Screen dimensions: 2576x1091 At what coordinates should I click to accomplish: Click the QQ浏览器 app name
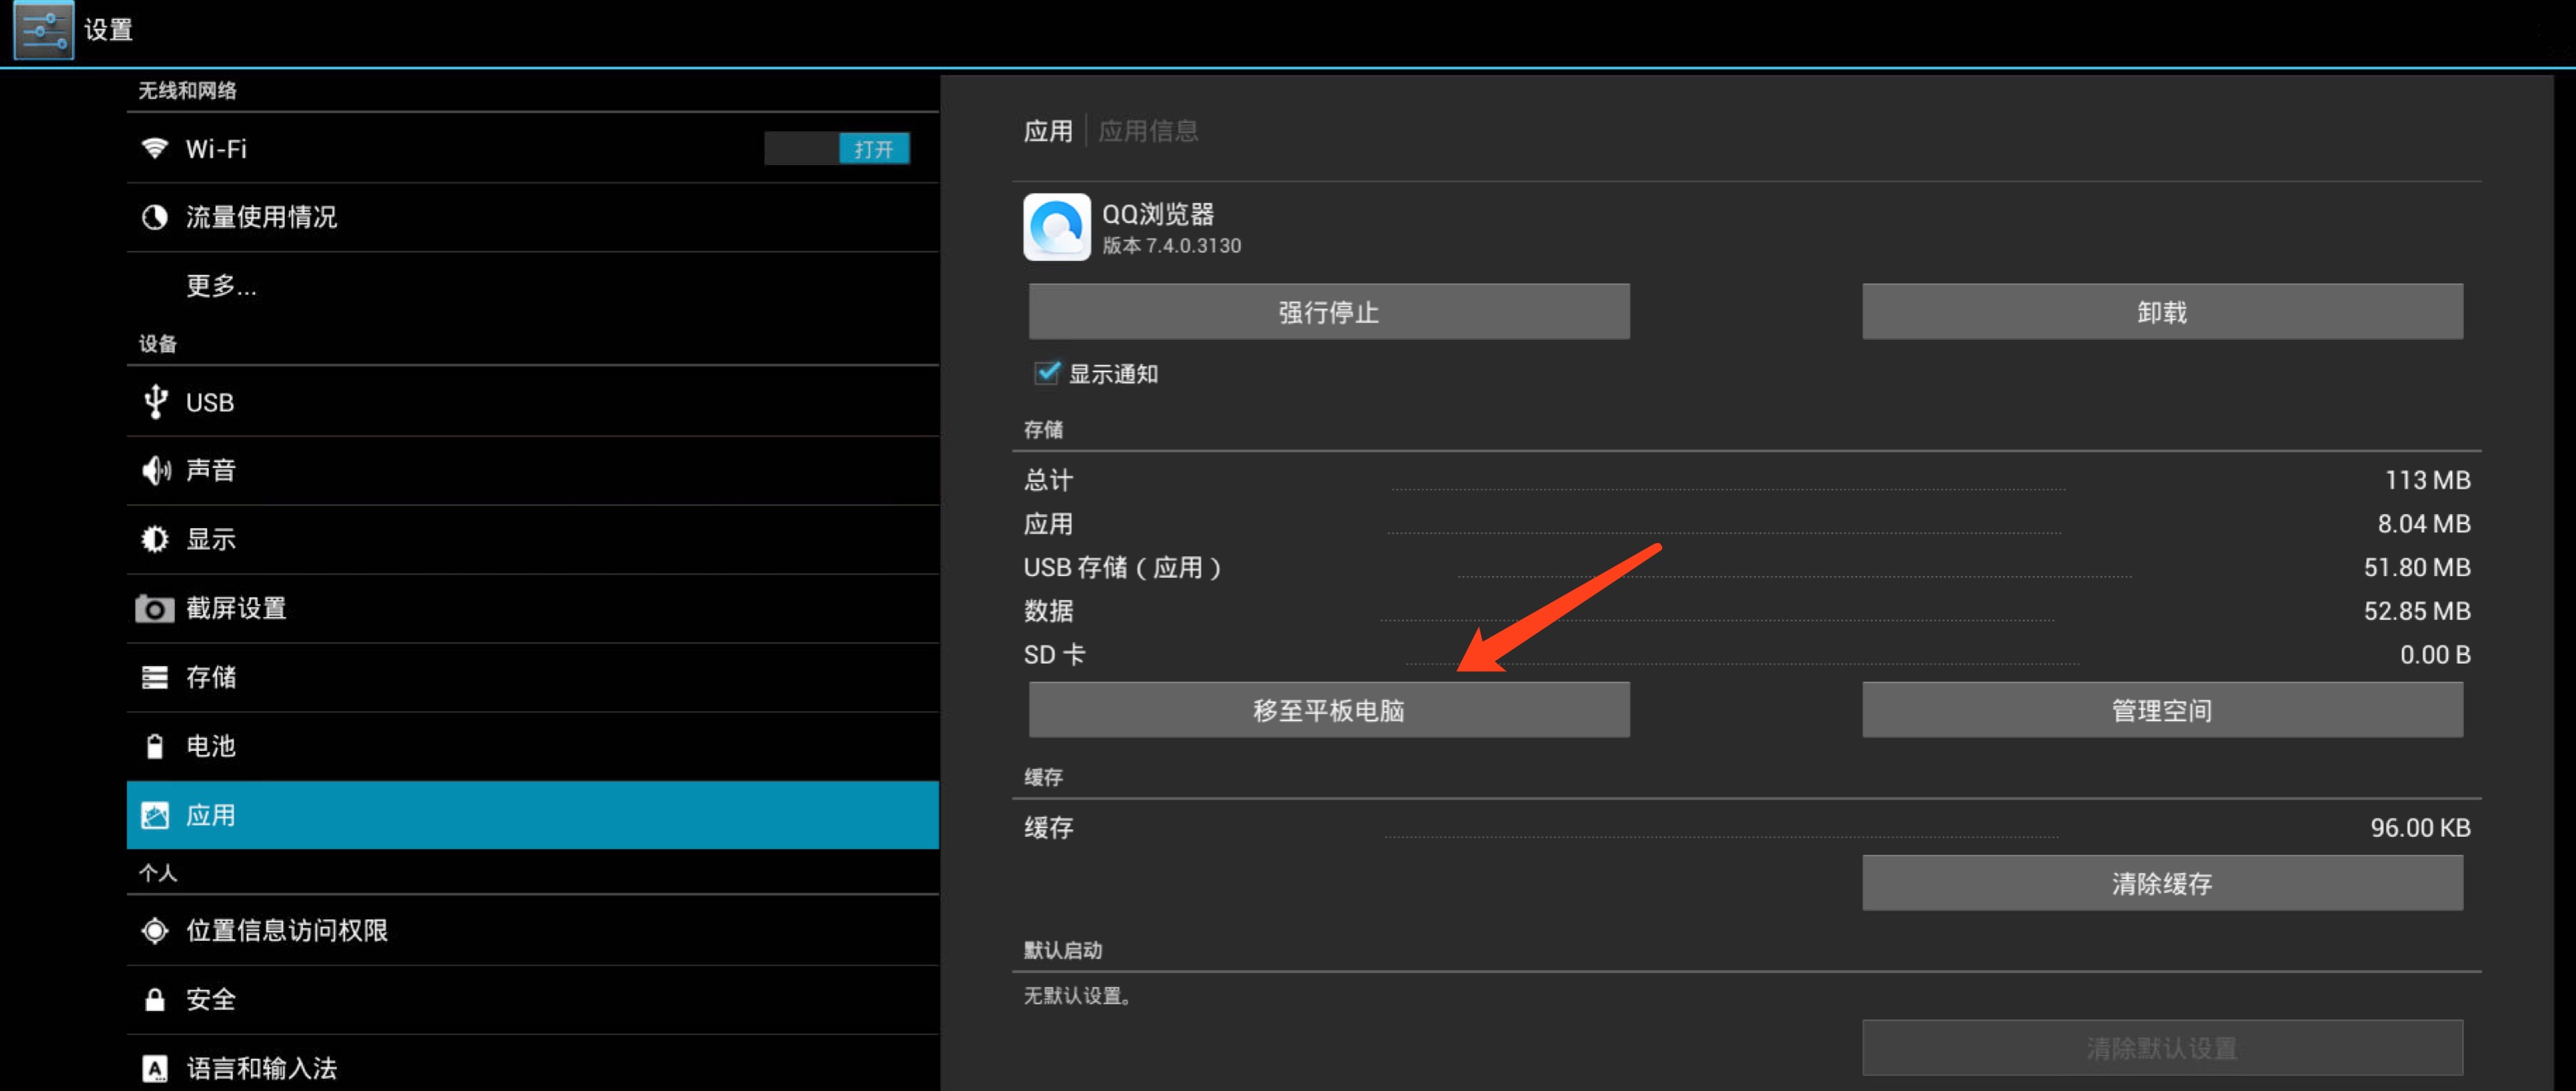point(1158,214)
